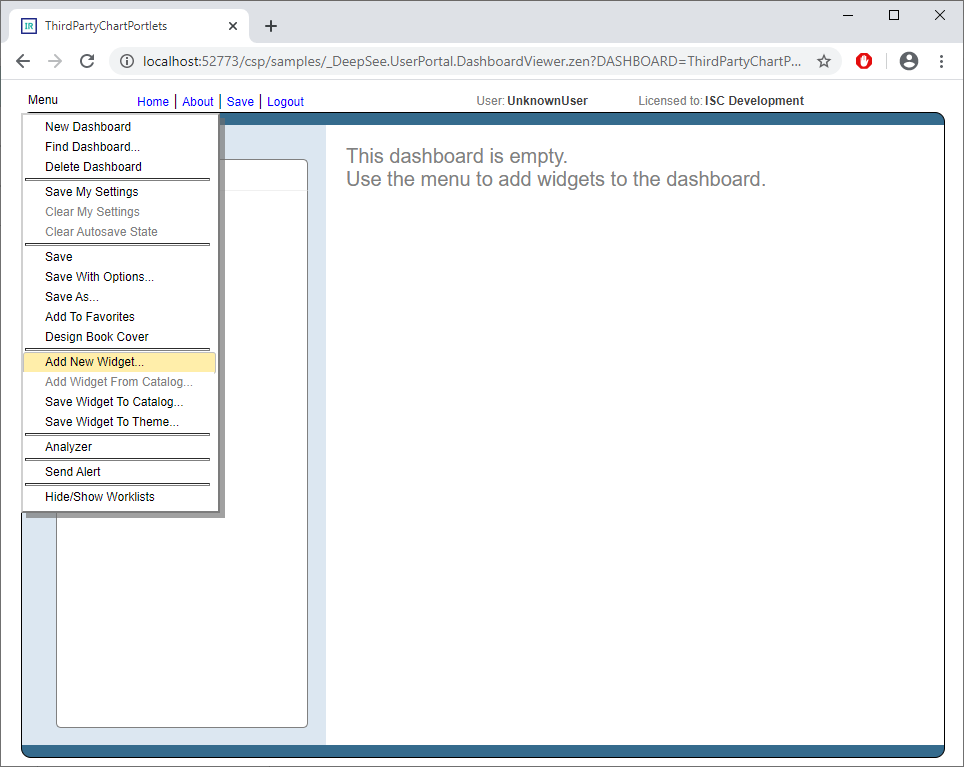This screenshot has width=964, height=767.
Task: Choose Save in the dropdown menu
Action: pos(120,257)
